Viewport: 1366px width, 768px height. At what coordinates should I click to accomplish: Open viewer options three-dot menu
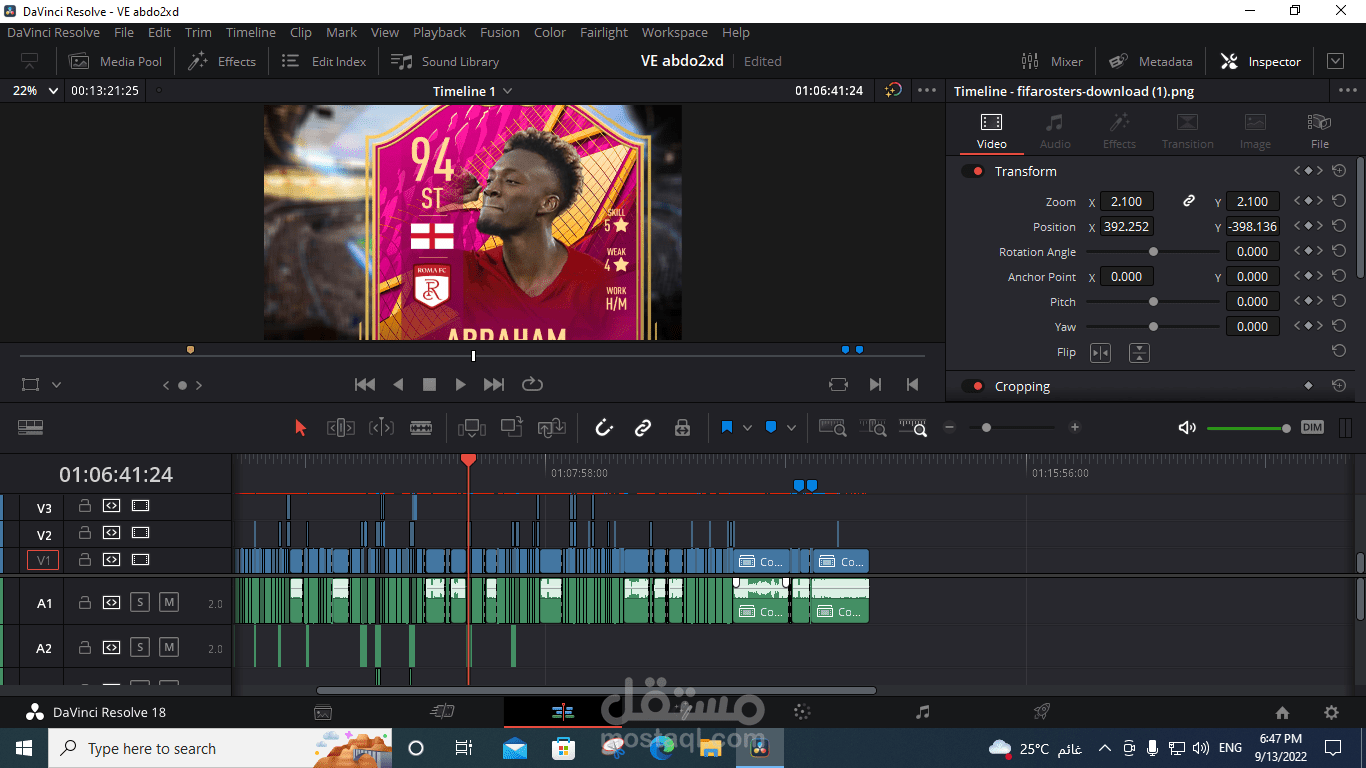pos(927,90)
